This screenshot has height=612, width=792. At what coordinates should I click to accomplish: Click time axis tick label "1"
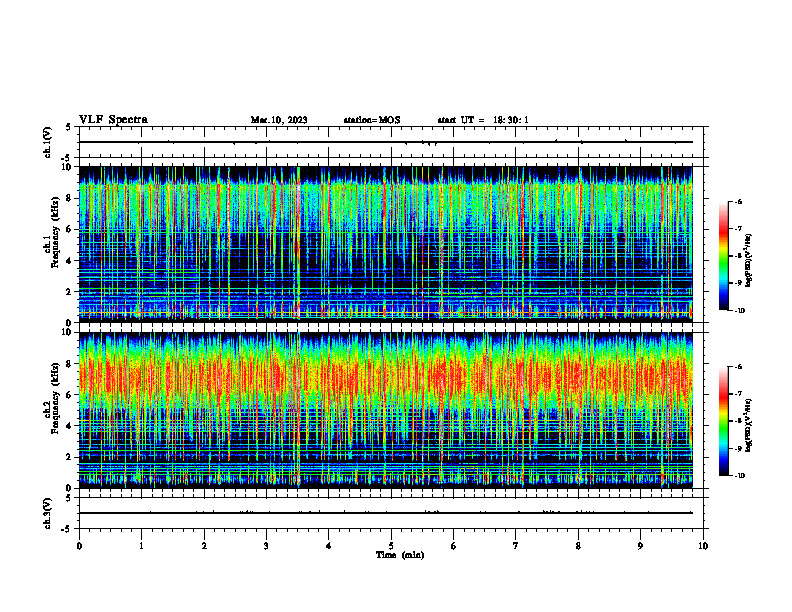click(141, 546)
